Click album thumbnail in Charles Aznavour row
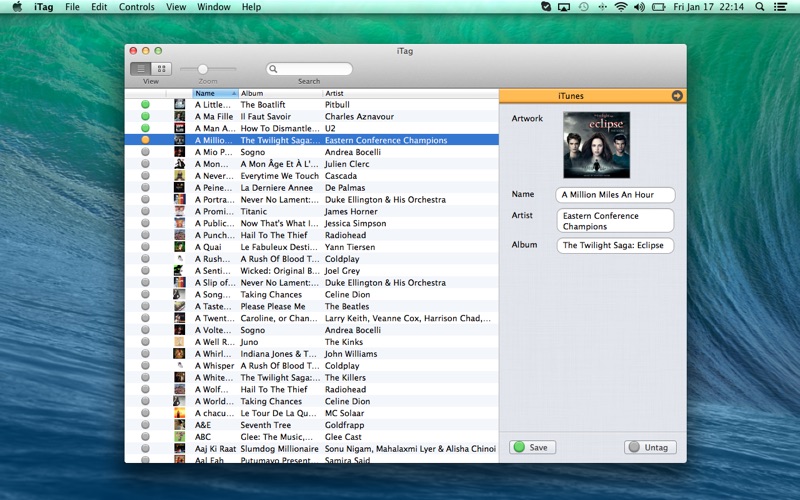Viewport: 800px width, 500px height. 180,116
